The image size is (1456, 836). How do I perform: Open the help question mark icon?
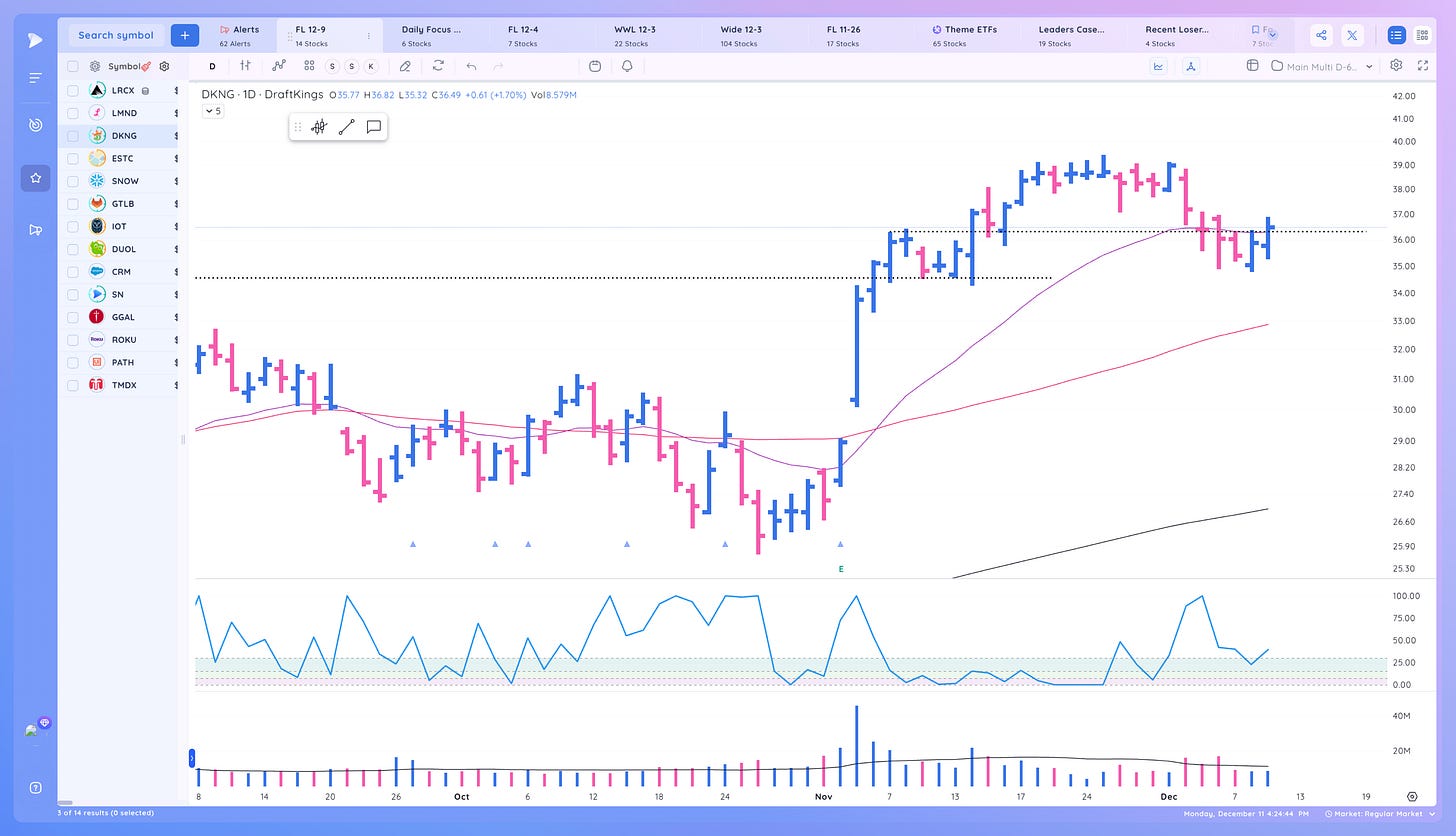pos(35,788)
